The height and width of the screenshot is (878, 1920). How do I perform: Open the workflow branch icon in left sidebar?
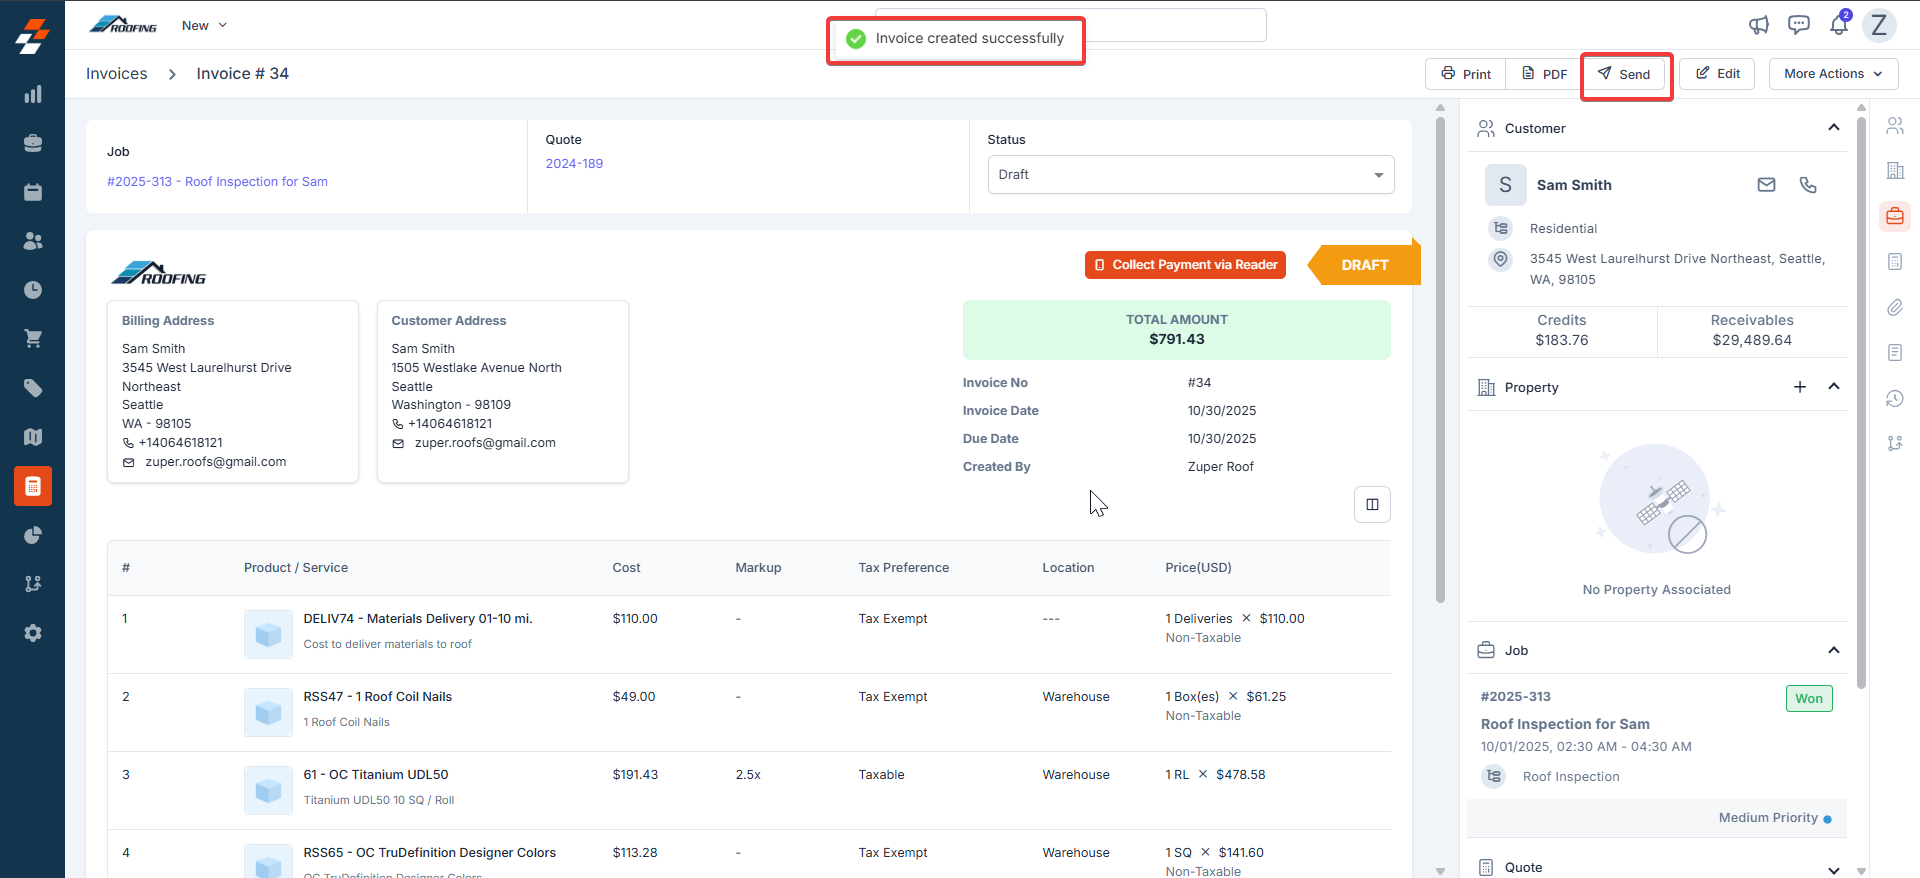(x=33, y=584)
